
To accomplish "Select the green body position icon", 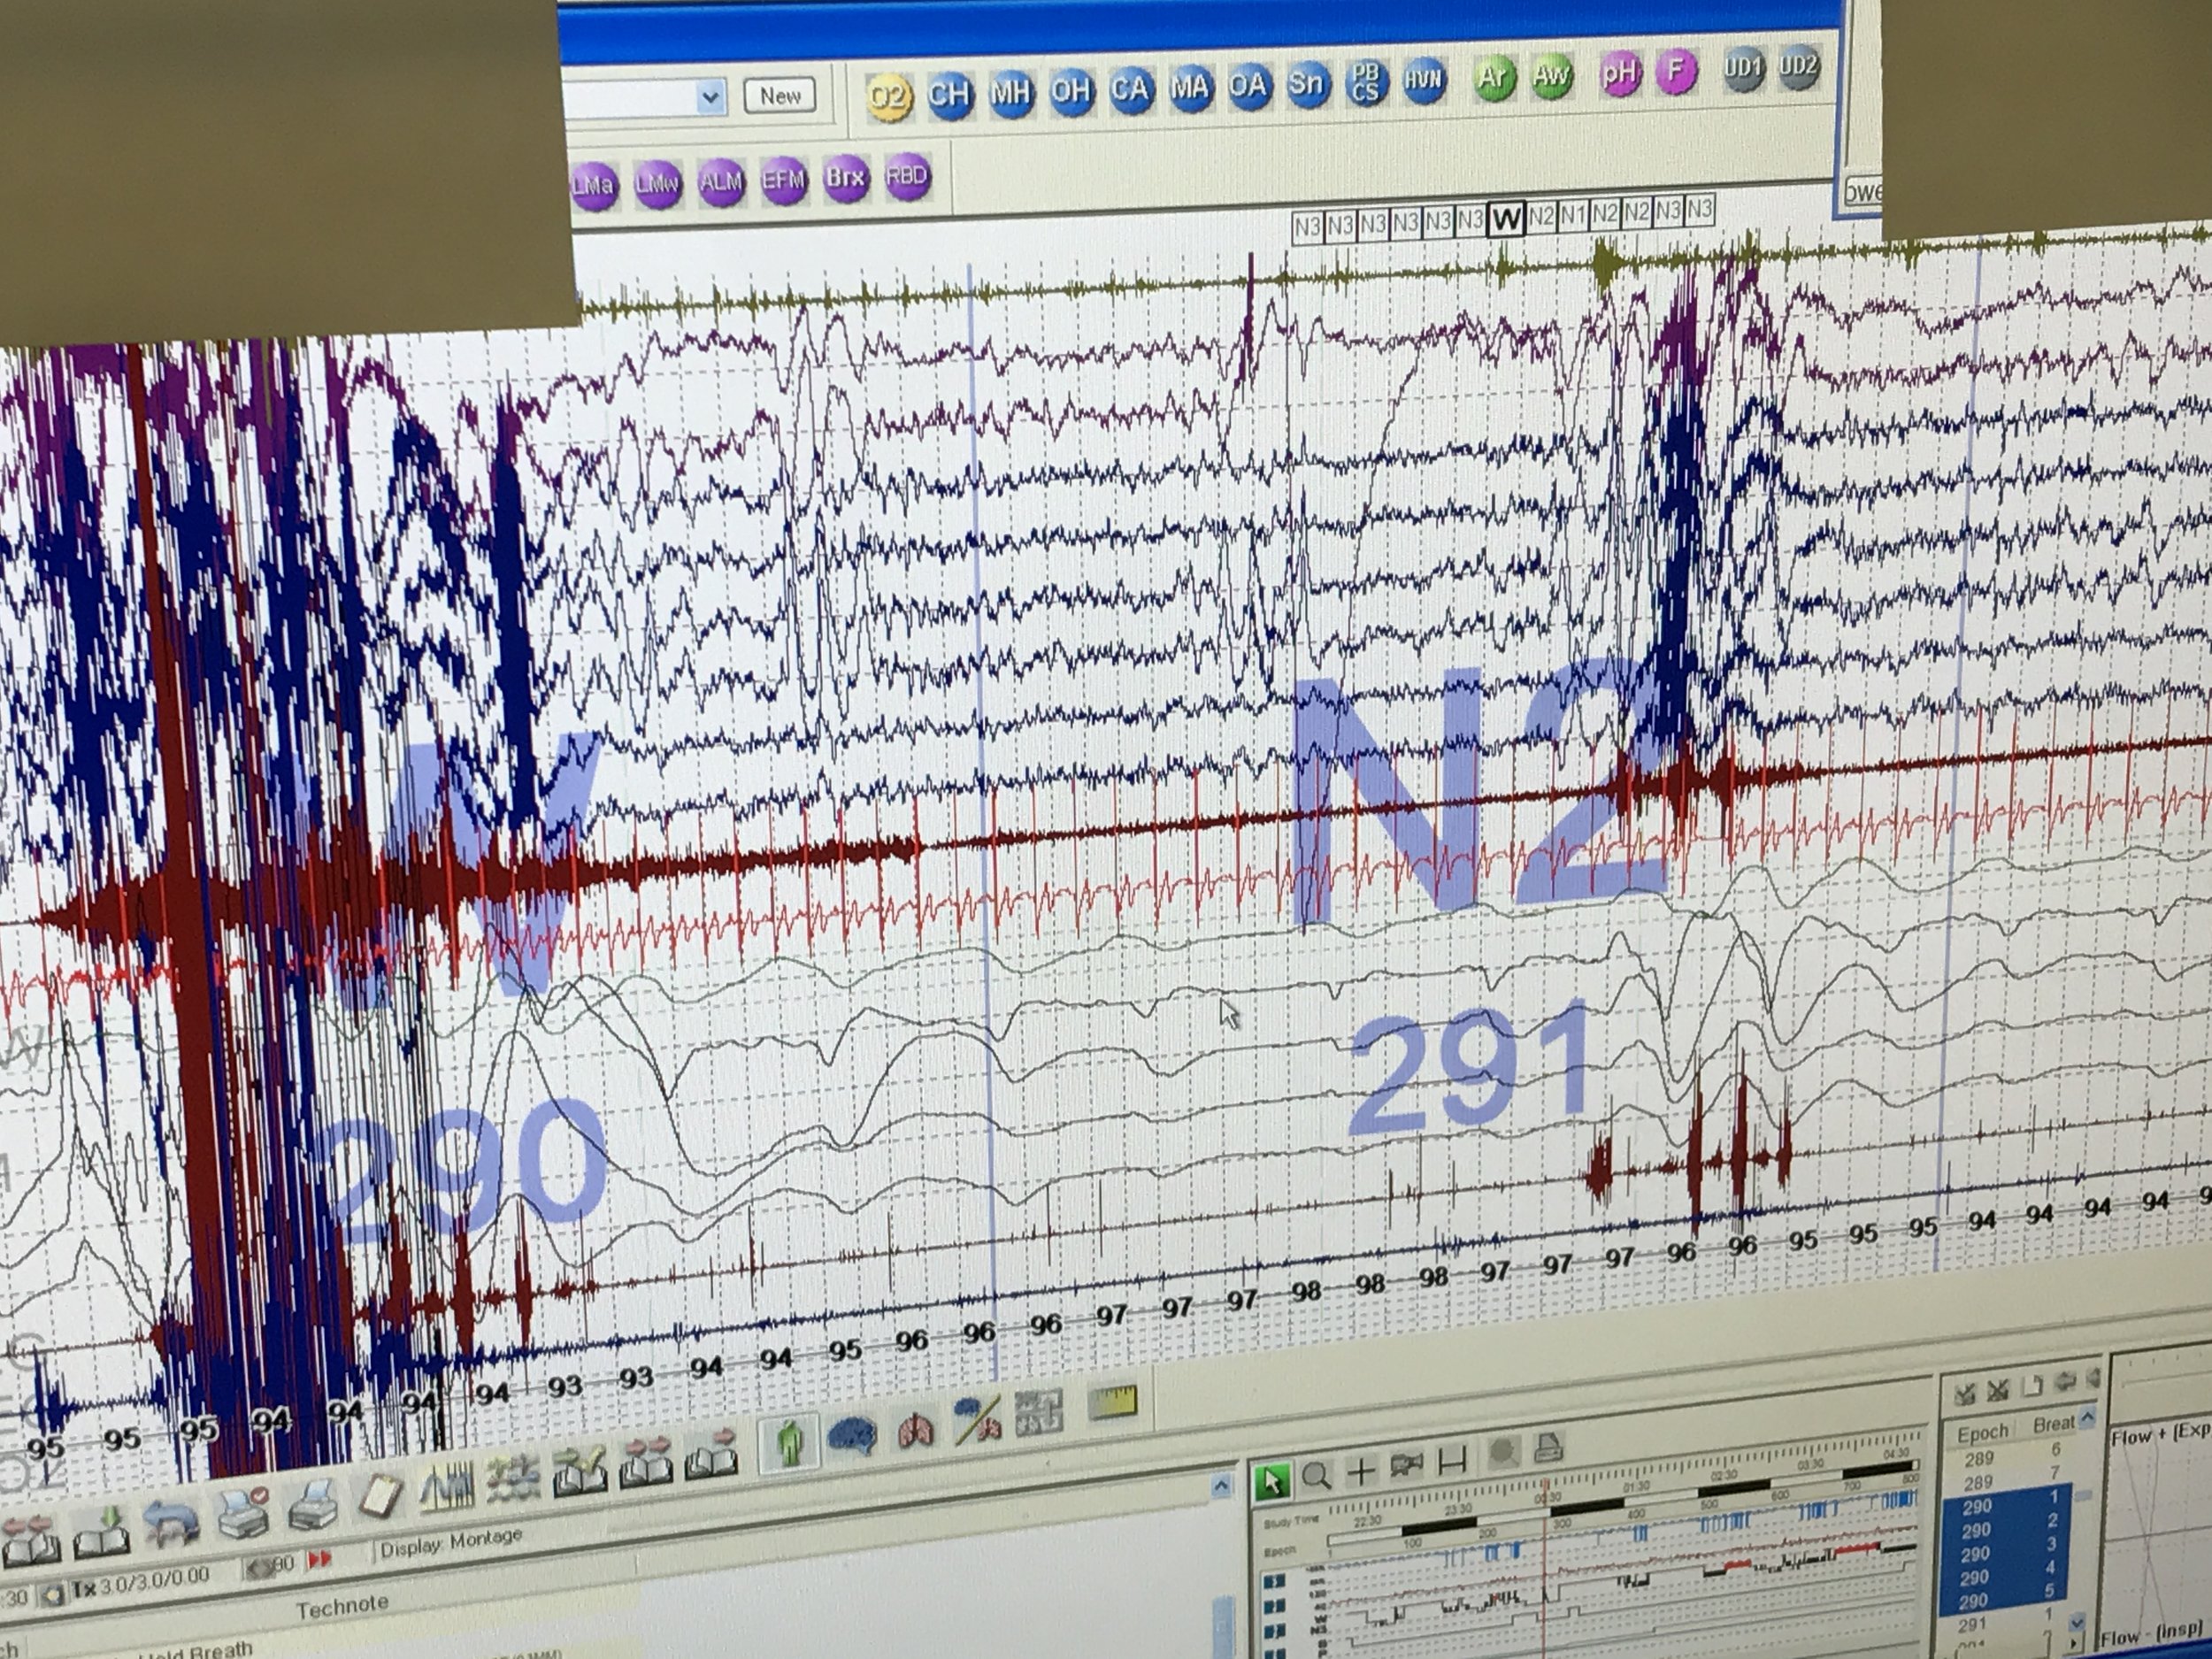I will point(790,1441).
